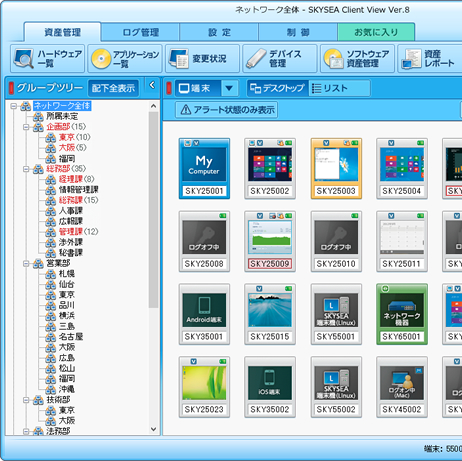Select the SKY25004 terminal thumbnail

point(402,169)
